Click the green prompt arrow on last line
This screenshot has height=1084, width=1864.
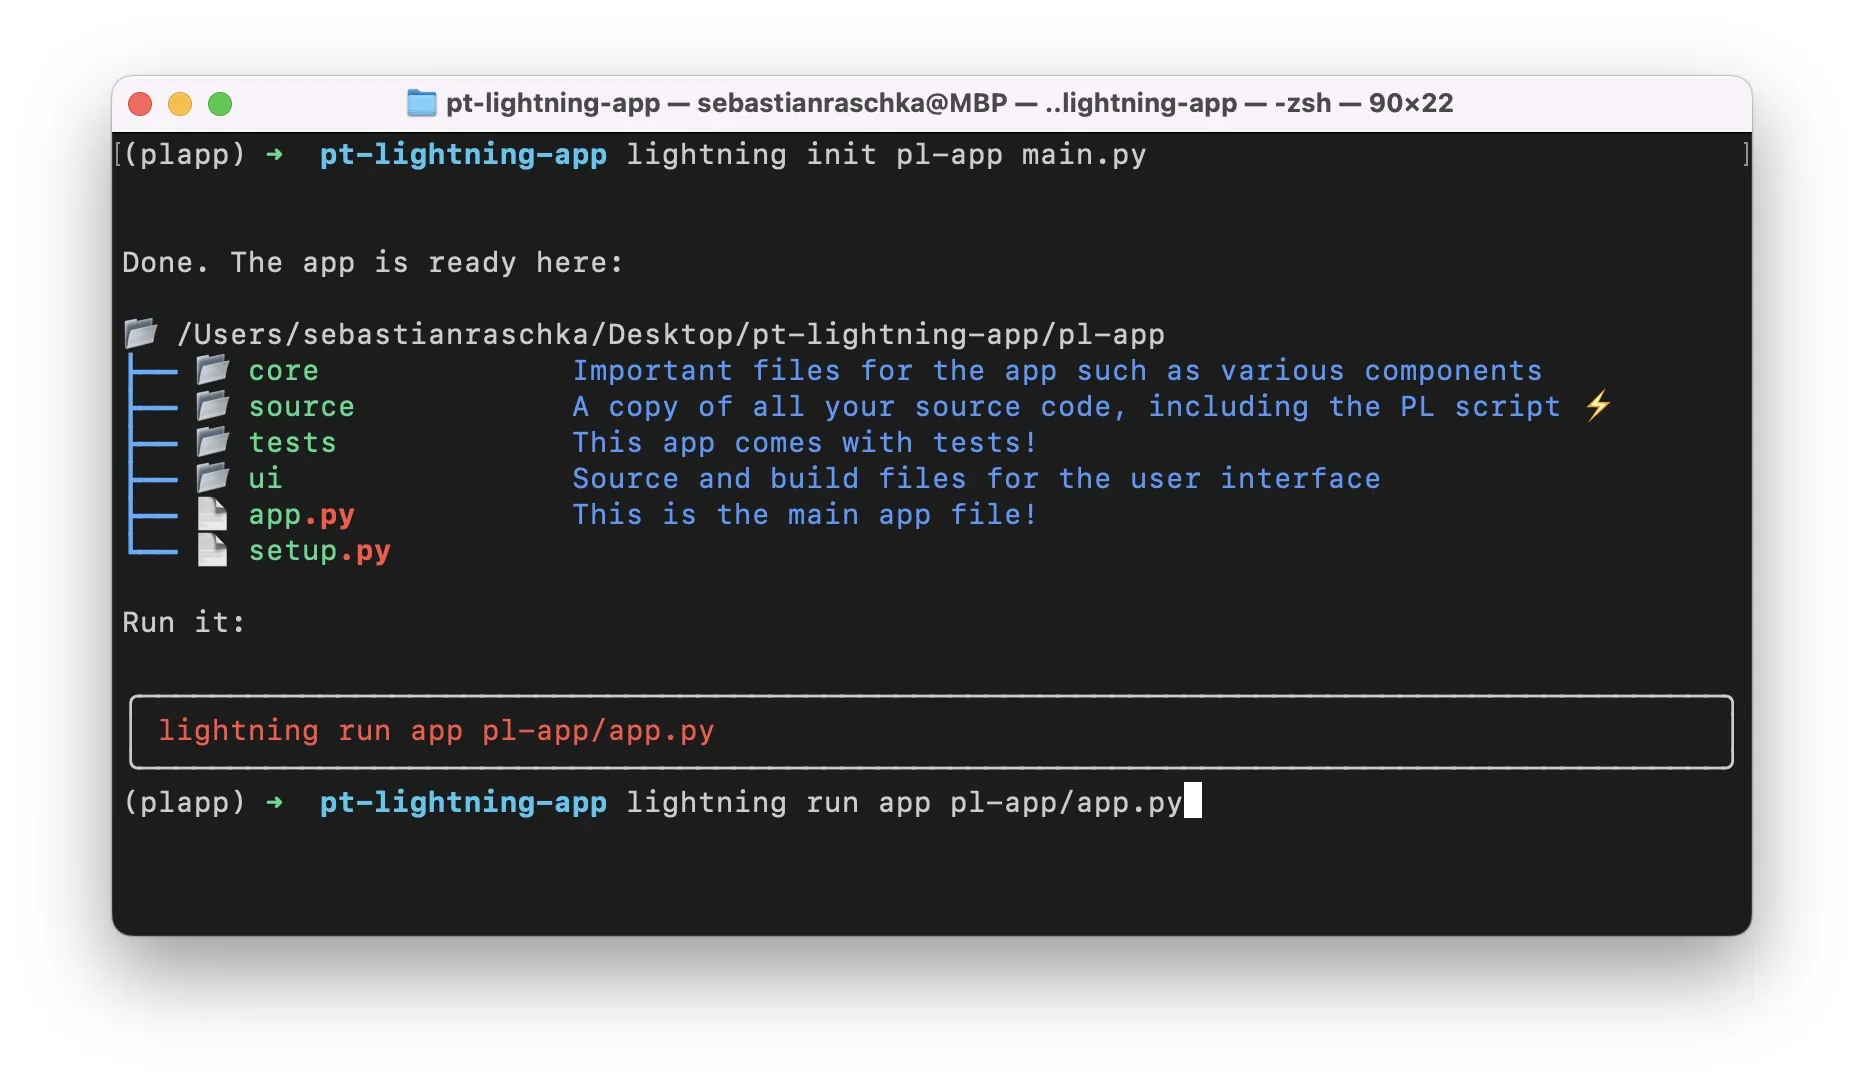(275, 803)
